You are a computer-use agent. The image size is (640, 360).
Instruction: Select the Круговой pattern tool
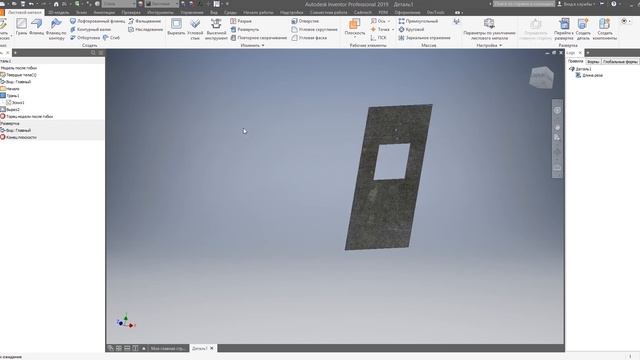(x=411, y=29)
